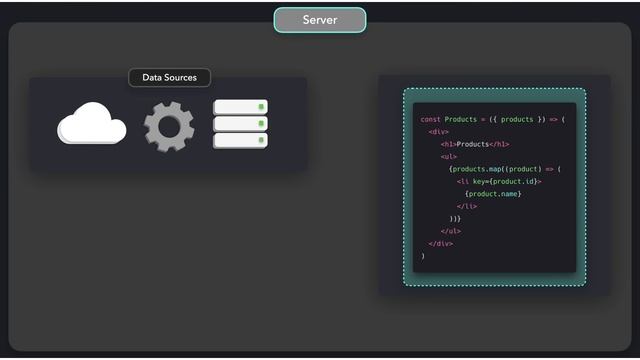
Task: Click the opening '<div>' tag
Action: click(x=438, y=132)
